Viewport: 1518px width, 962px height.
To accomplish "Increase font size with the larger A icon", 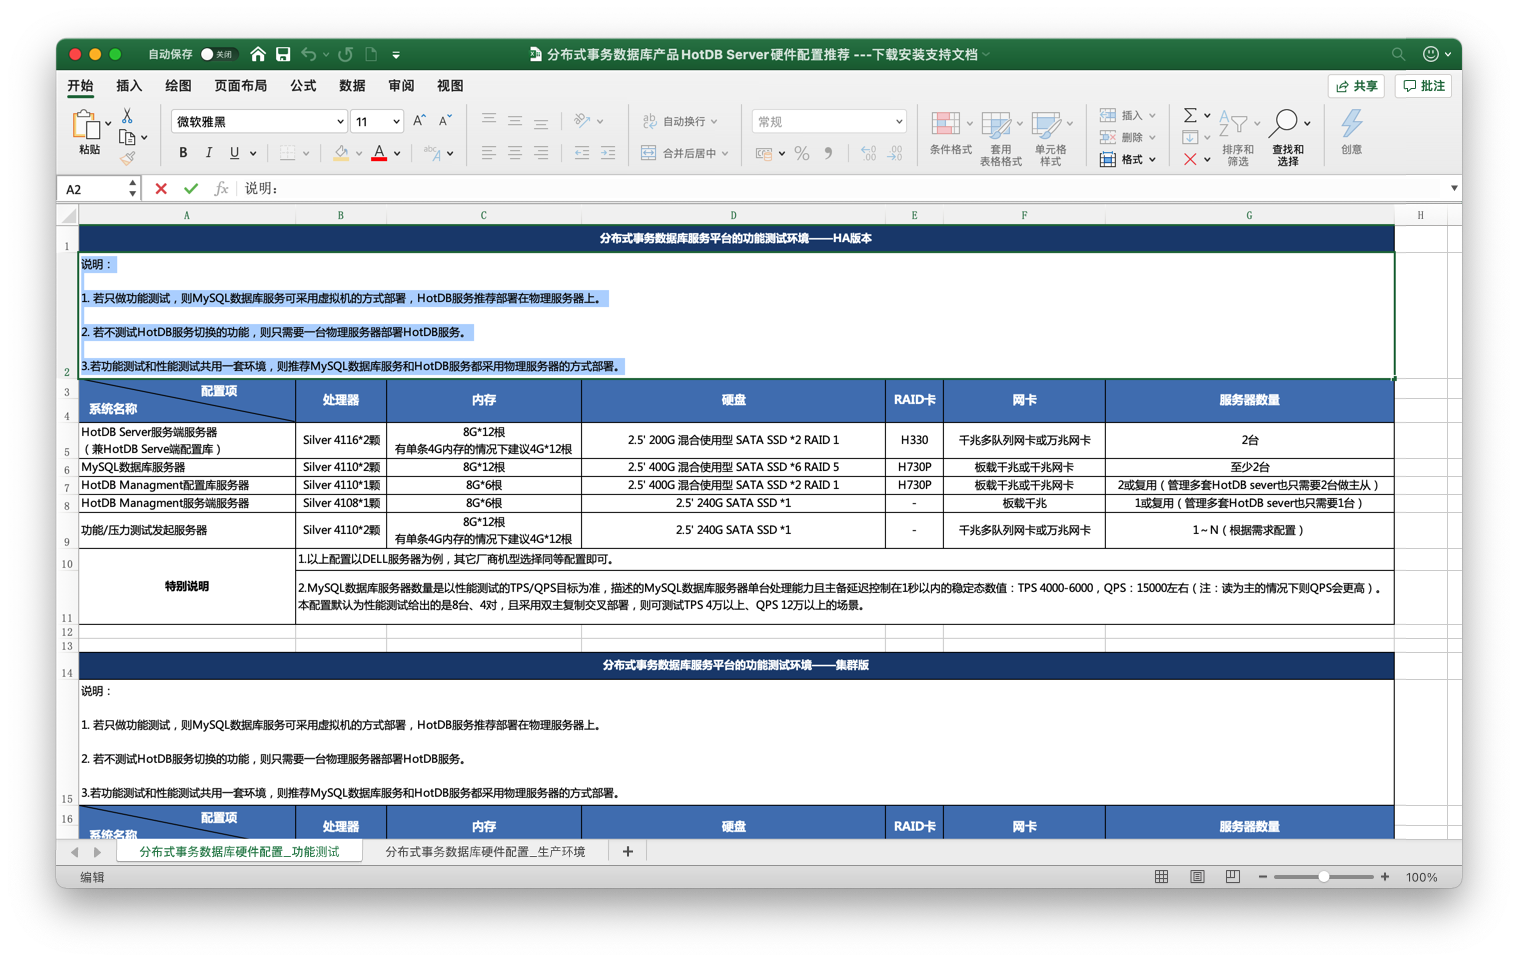I will [x=420, y=121].
